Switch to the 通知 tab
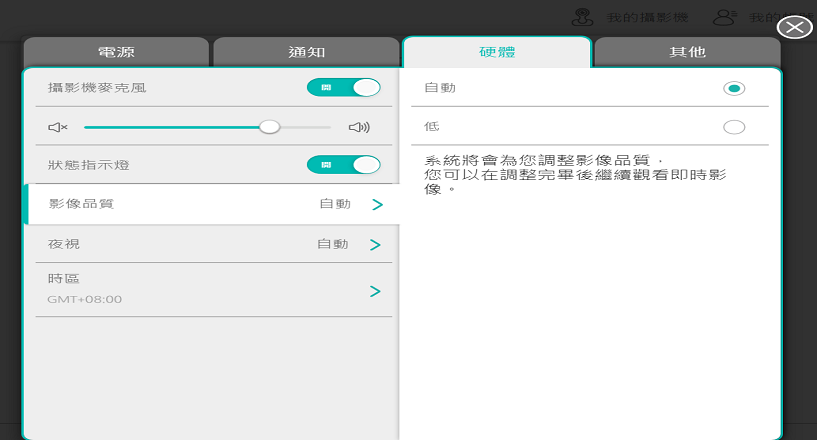 click(306, 52)
